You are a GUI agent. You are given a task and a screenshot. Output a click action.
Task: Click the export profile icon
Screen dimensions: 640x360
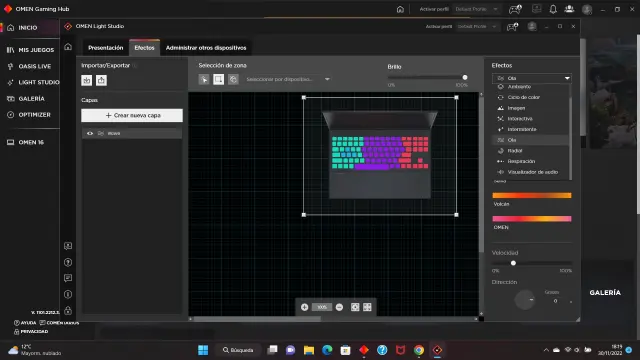point(101,80)
